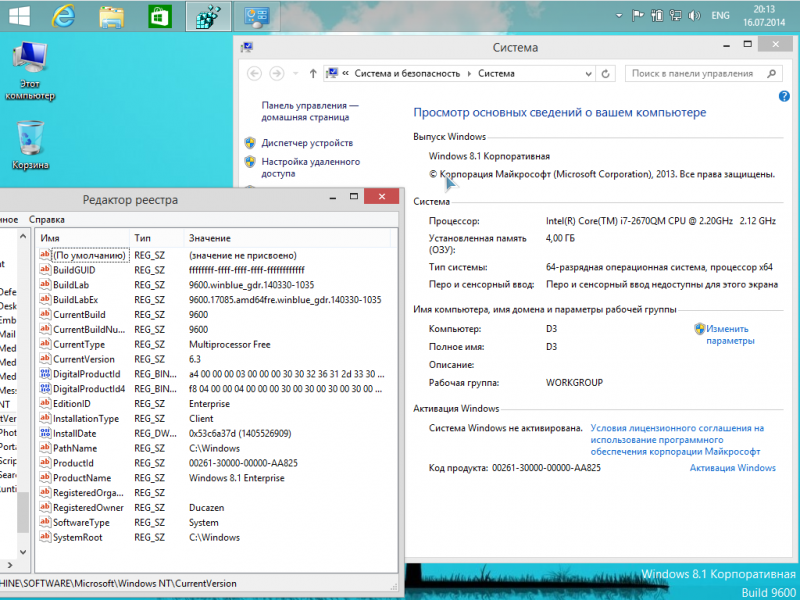Select the BuildLab registry value
This screenshot has height=600, width=800.
[71, 285]
